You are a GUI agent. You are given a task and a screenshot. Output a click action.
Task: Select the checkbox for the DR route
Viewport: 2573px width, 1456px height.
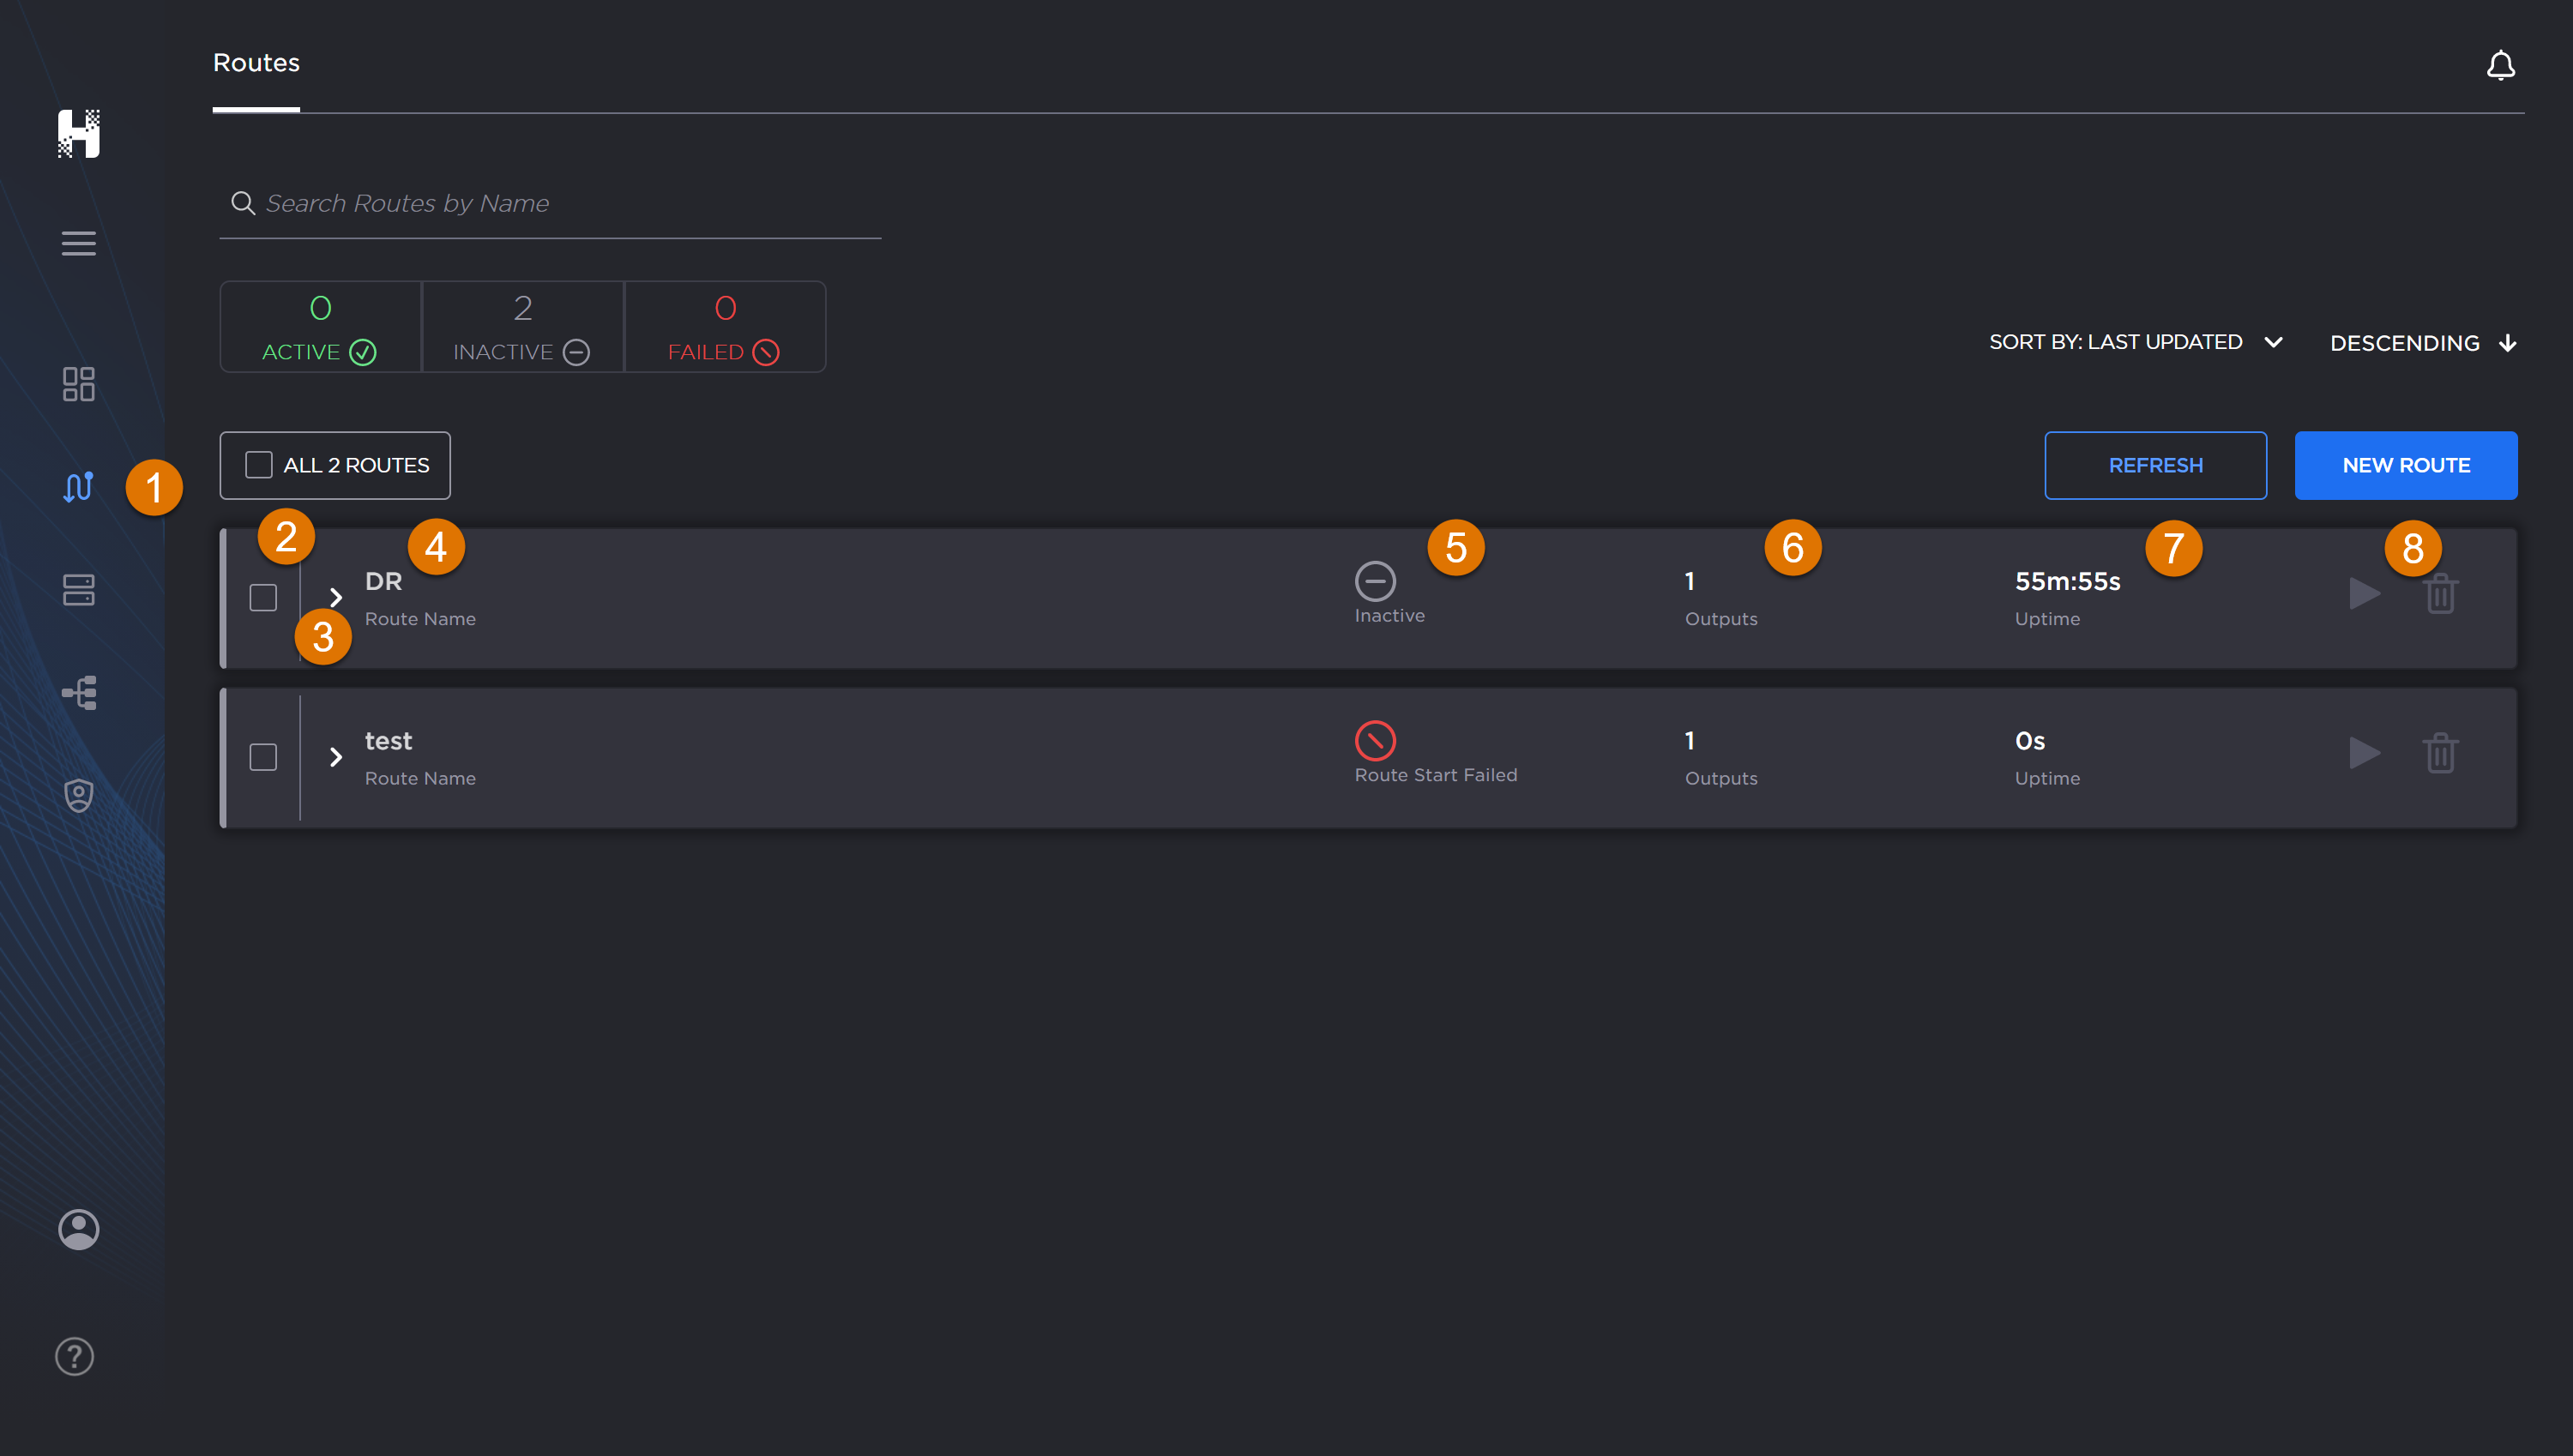click(263, 597)
